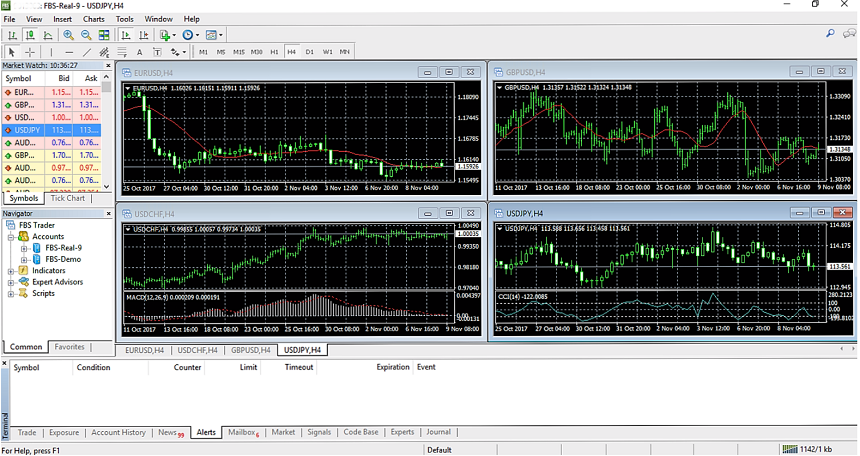Click the Condition column header in Alerts

pyautogui.click(x=93, y=368)
